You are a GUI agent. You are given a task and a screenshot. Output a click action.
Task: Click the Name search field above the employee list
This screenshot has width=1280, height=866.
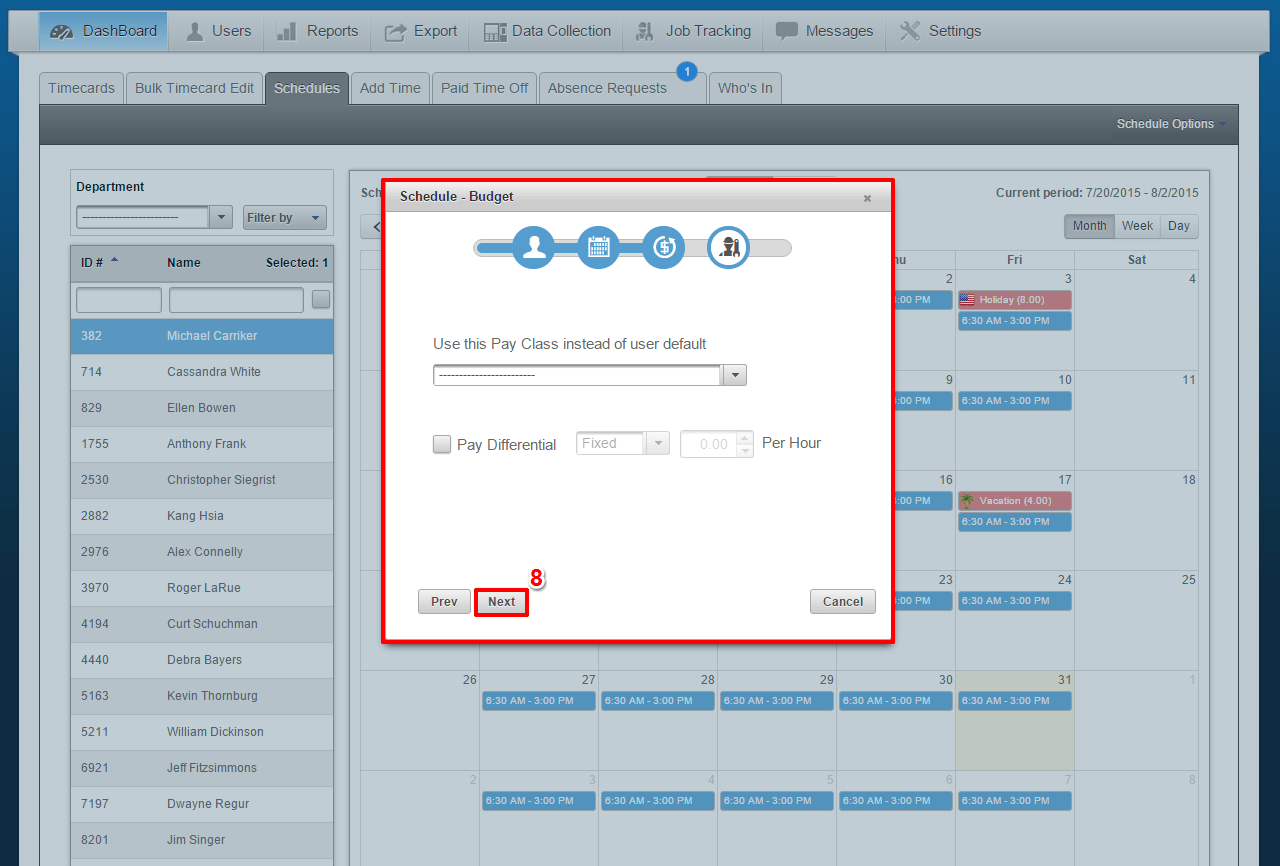236,299
